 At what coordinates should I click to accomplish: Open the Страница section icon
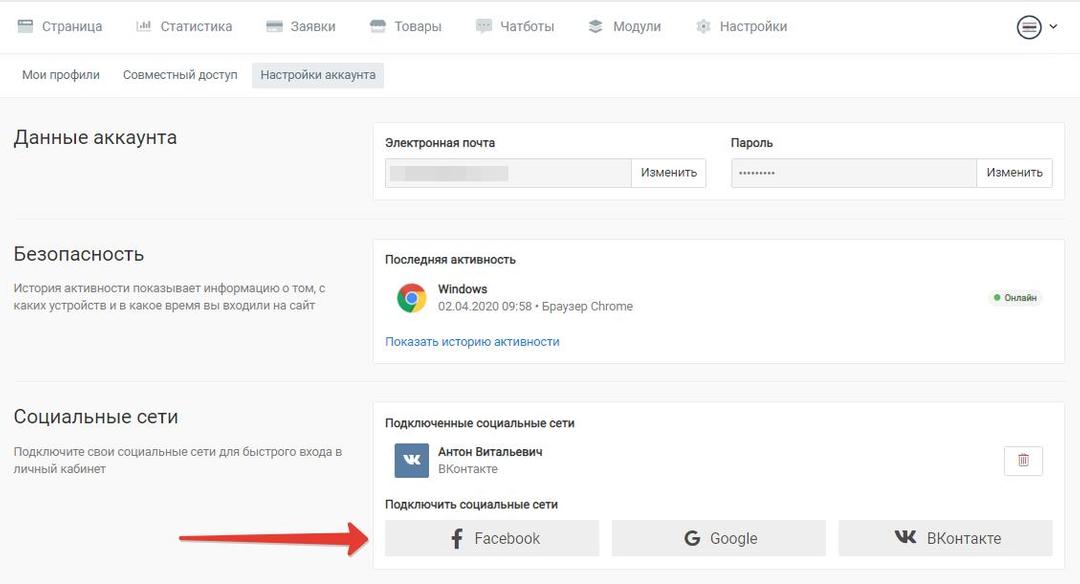25,26
